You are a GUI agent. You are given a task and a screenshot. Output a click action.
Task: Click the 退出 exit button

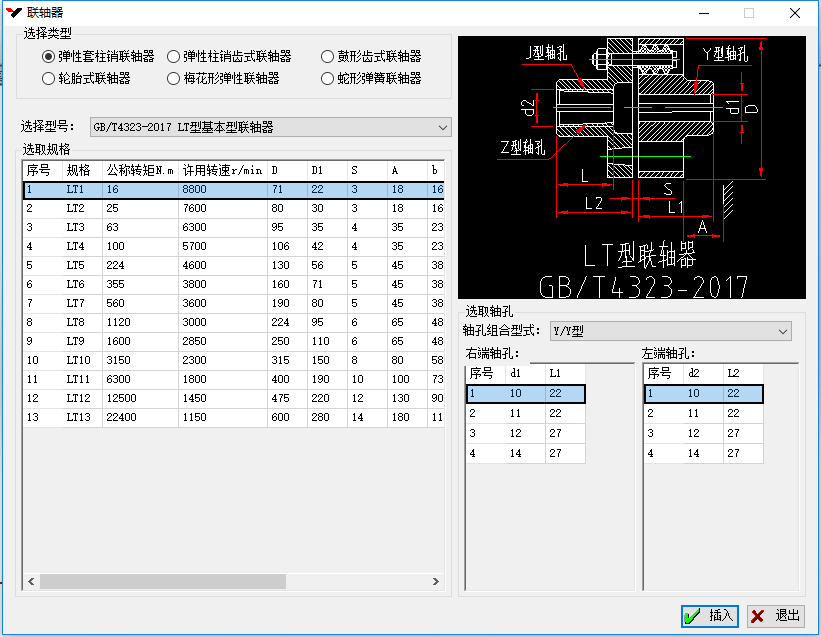pos(776,616)
